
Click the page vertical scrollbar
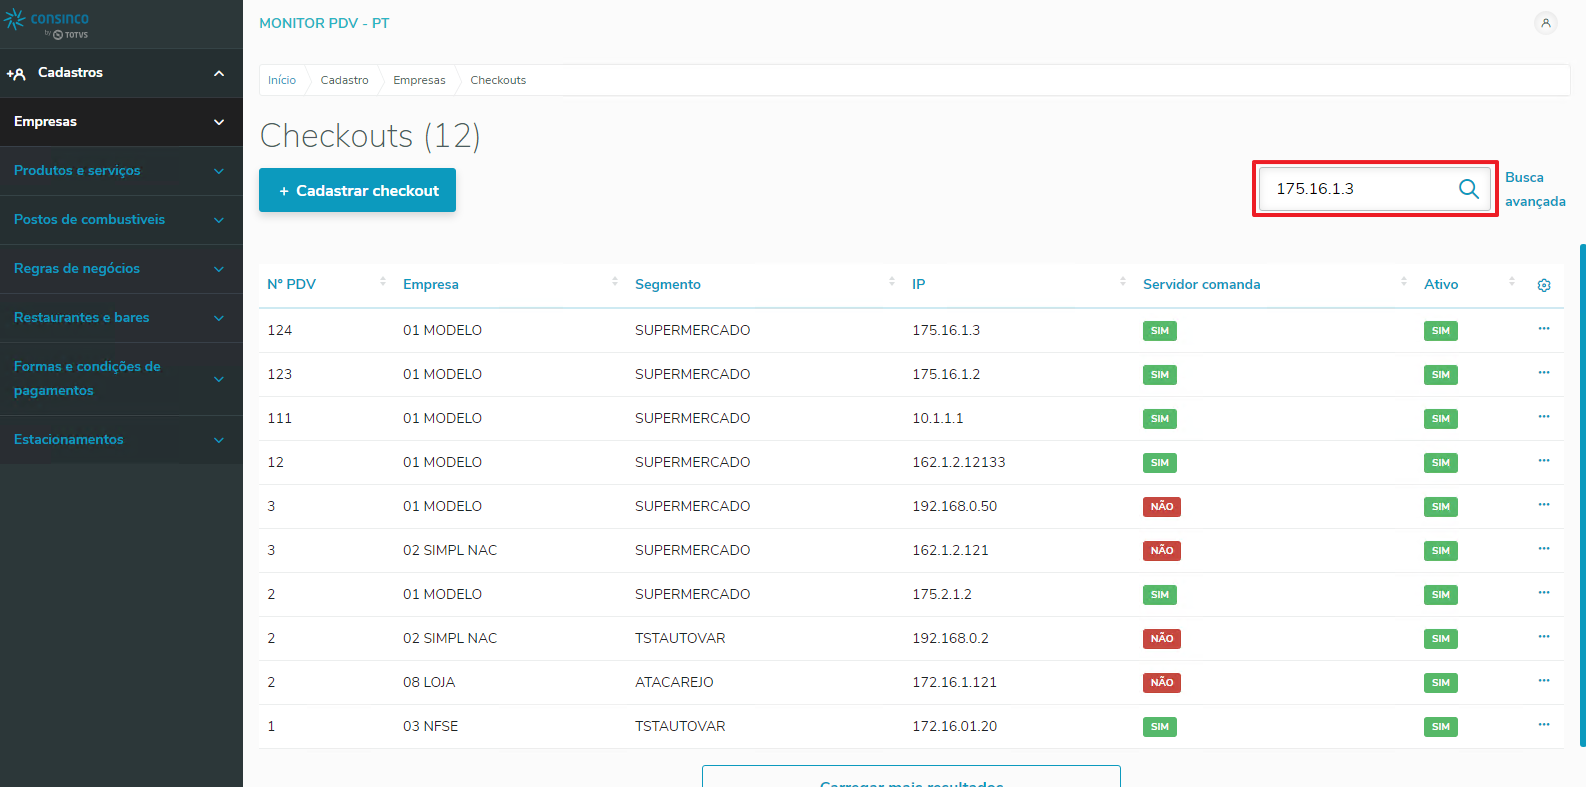[x=1582, y=495]
